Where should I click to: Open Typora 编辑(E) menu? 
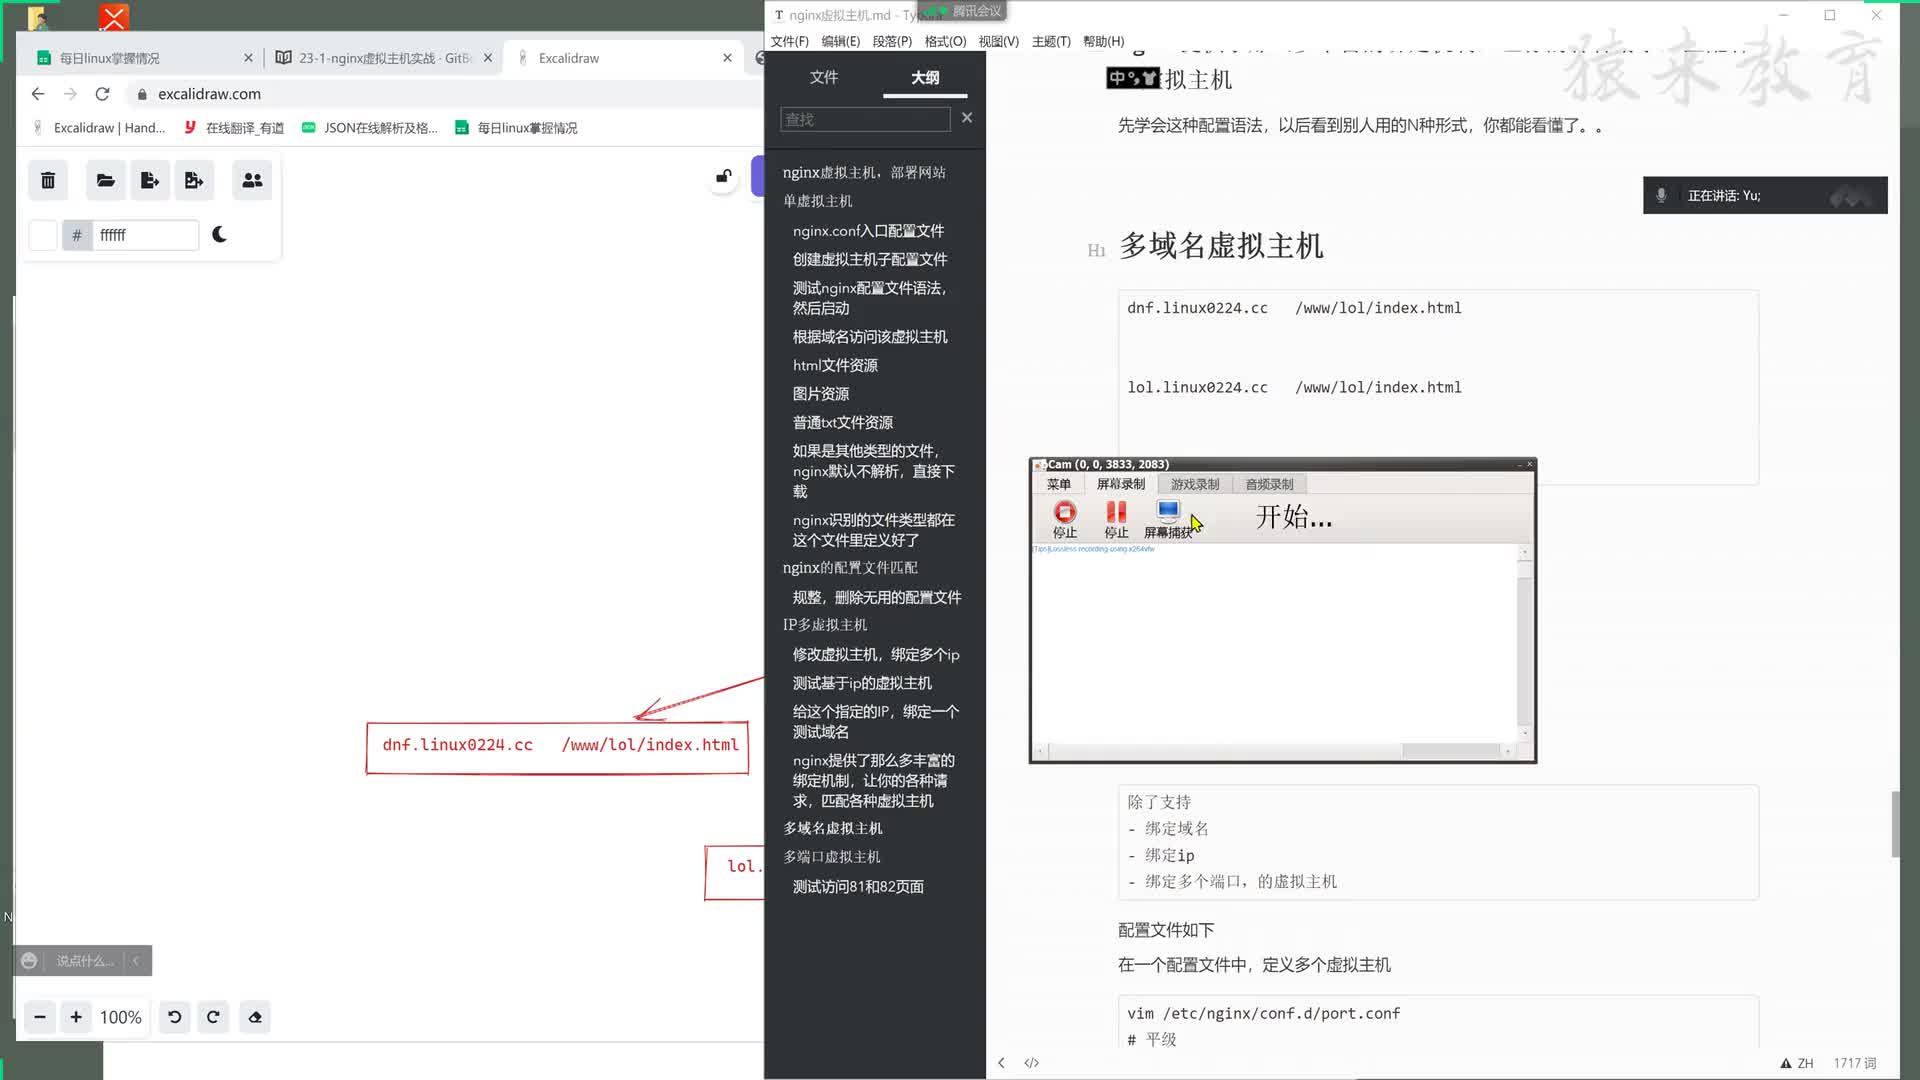pos(840,41)
